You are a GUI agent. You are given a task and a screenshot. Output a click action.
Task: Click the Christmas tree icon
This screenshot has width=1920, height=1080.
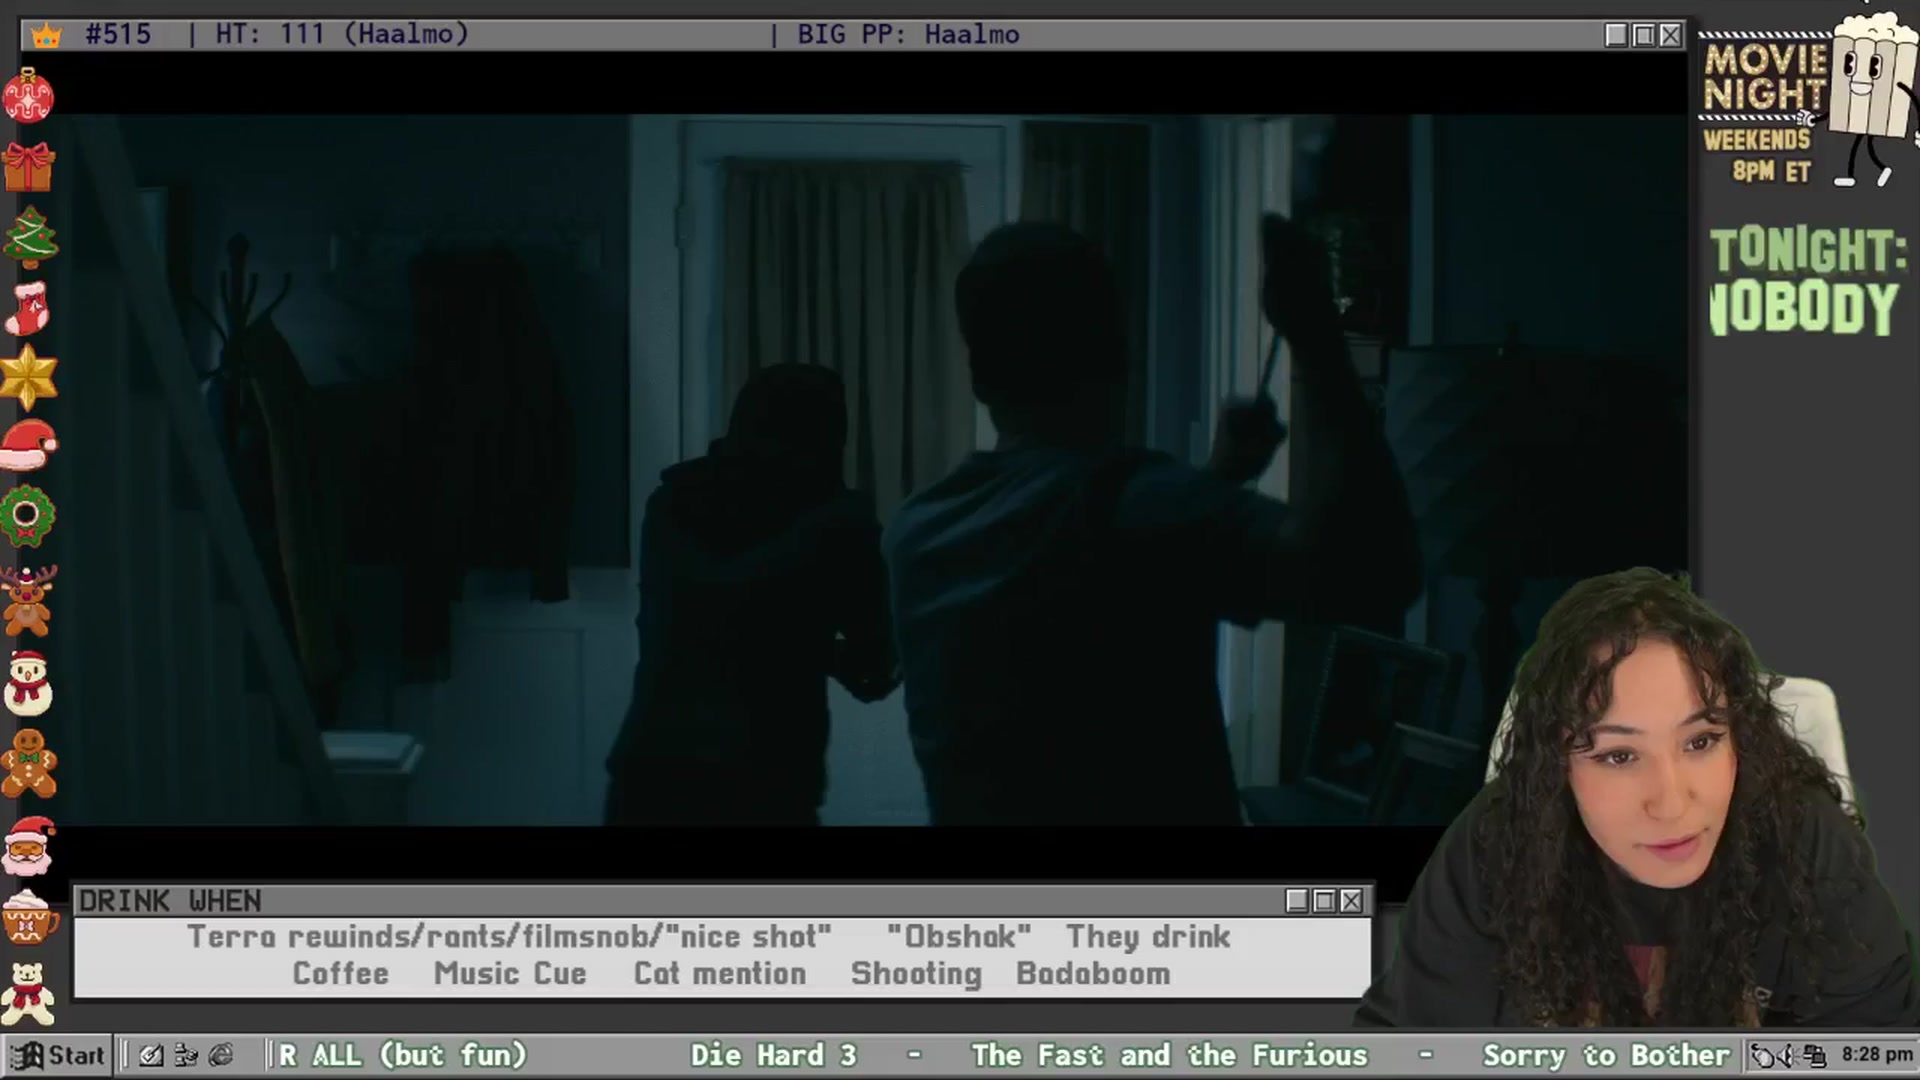[x=30, y=237]
